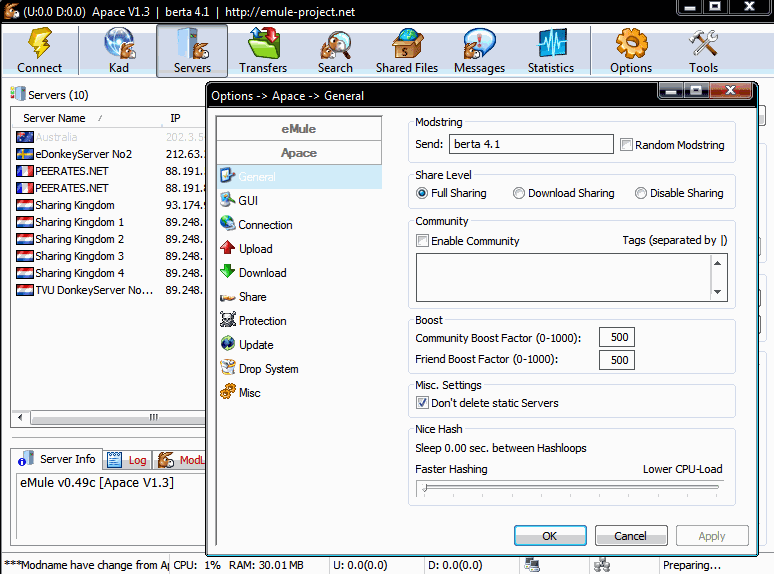Viewport: 774px width, 574px height.
Task: Click the server list horizontal scrollbar thumb
Action: 118,418
